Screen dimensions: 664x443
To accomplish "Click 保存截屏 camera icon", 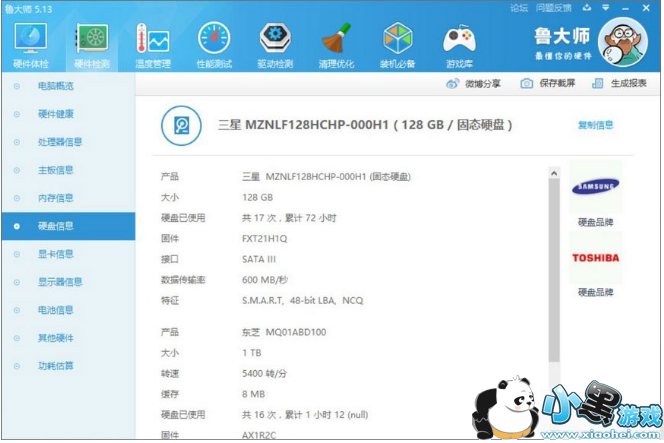I will tap(526, 83).
